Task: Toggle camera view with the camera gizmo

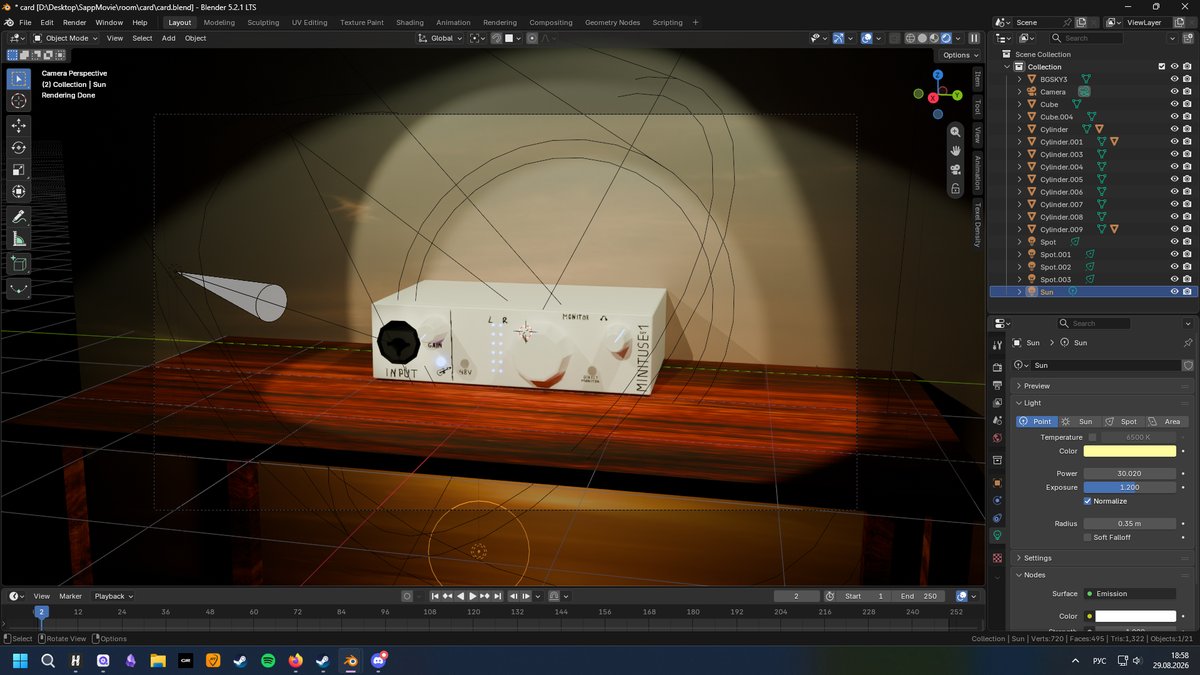Action: (955, 168)
